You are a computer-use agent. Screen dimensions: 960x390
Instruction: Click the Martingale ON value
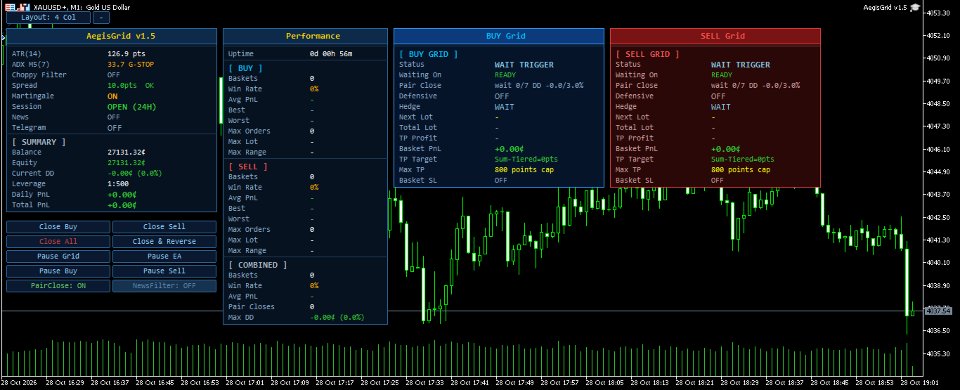(113, 96)
